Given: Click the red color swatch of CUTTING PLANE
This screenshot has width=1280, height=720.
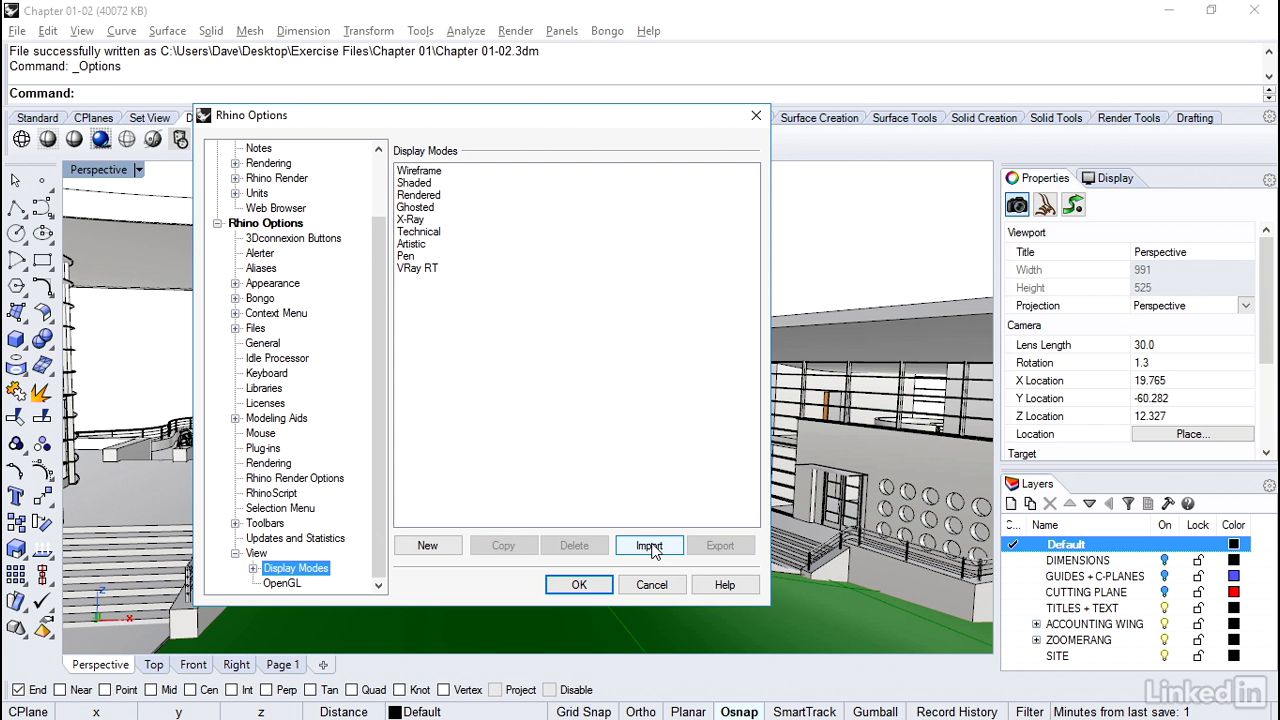Looking at the screenshot, I should (1234, 592).
